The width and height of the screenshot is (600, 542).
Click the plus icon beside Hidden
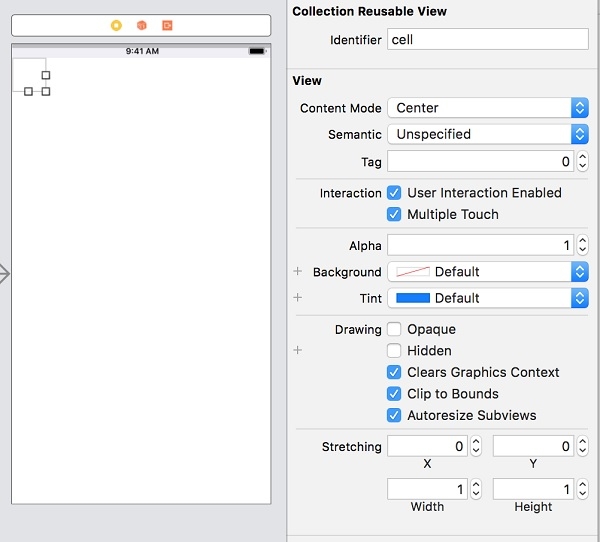(x=297, y=351)
